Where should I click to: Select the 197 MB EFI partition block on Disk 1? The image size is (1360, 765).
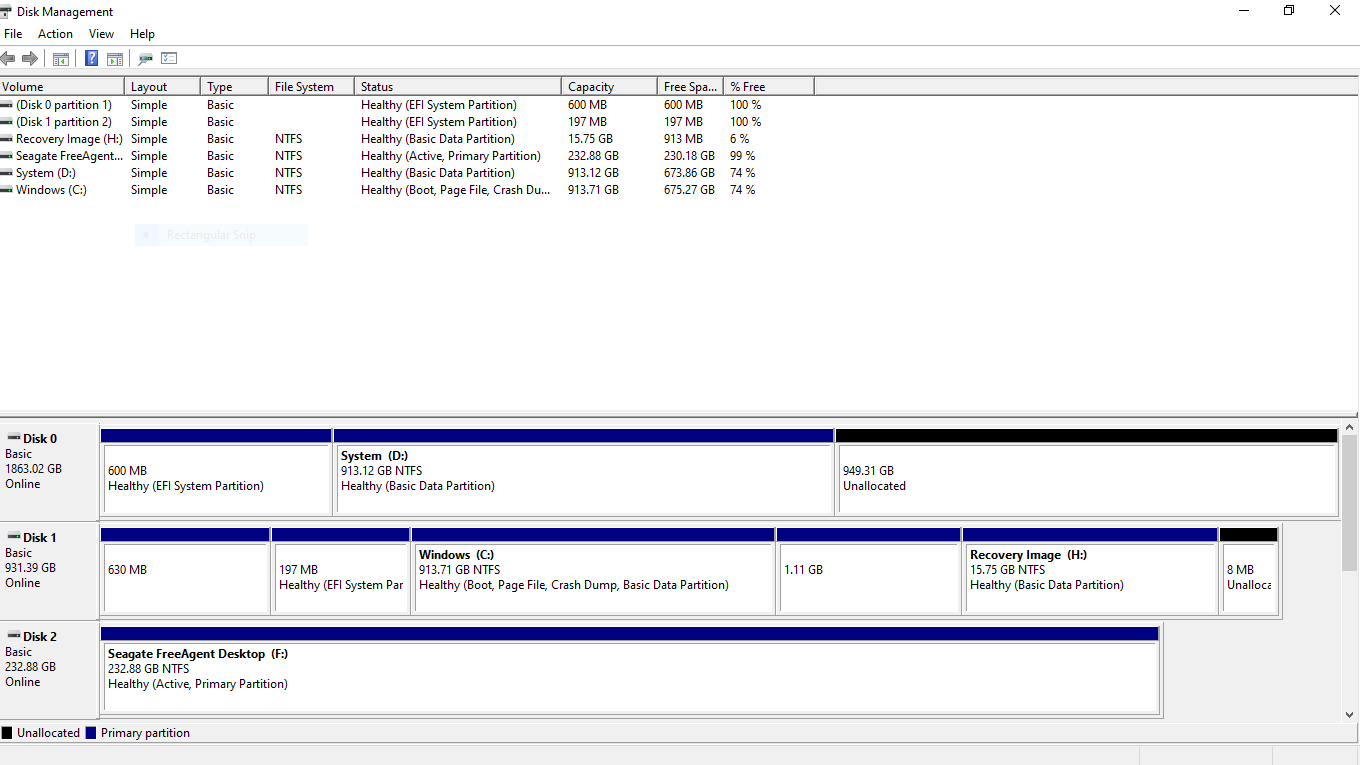click(341, 571)
